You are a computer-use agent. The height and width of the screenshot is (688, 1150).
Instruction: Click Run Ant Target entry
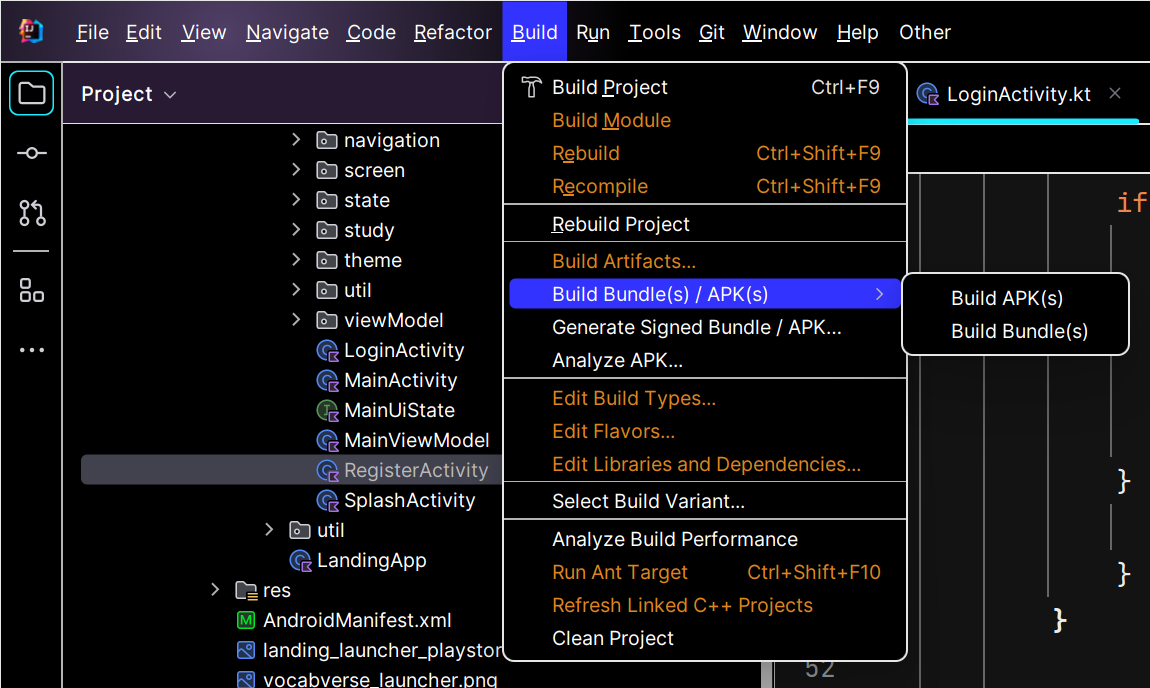click(705, 572)
